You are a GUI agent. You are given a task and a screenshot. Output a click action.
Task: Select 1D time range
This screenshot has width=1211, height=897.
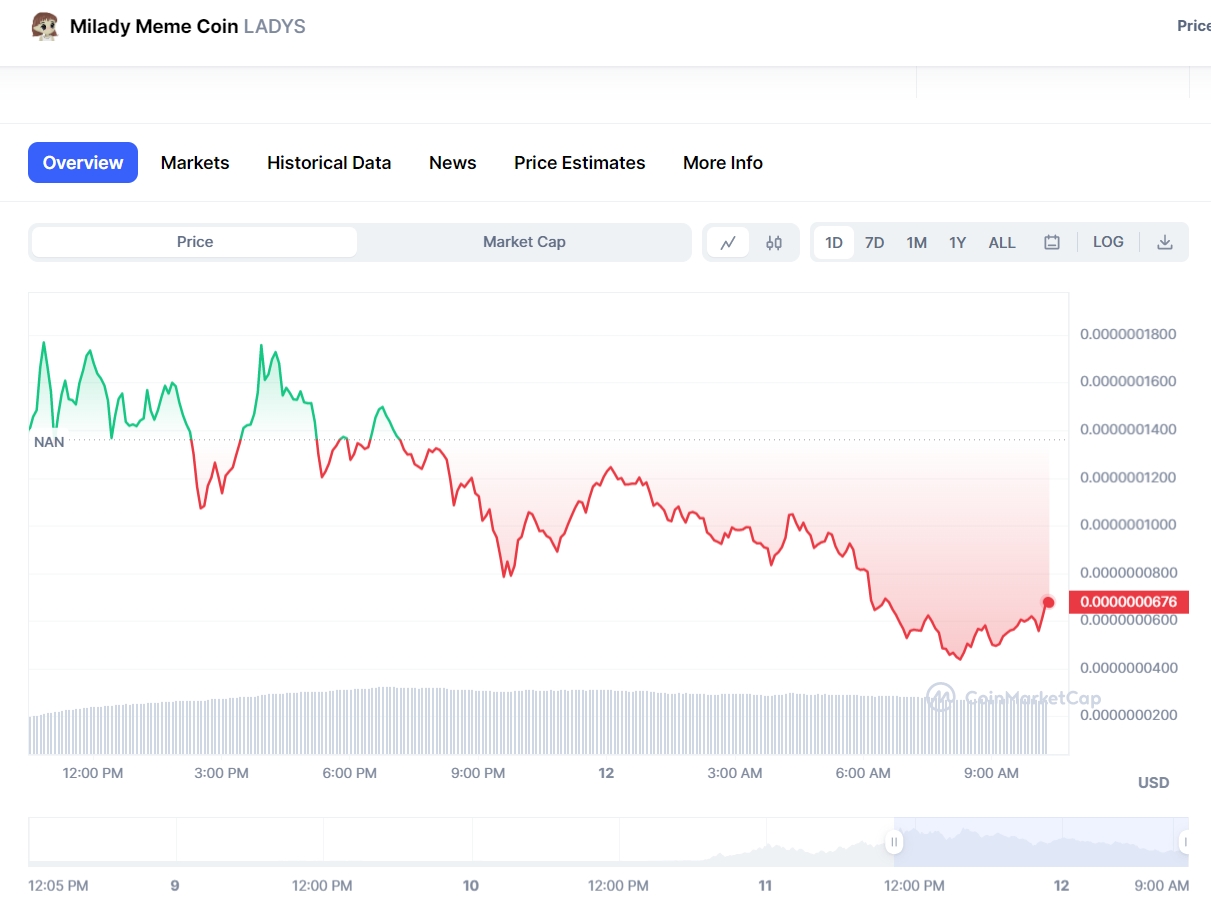(x=834, y=242)
